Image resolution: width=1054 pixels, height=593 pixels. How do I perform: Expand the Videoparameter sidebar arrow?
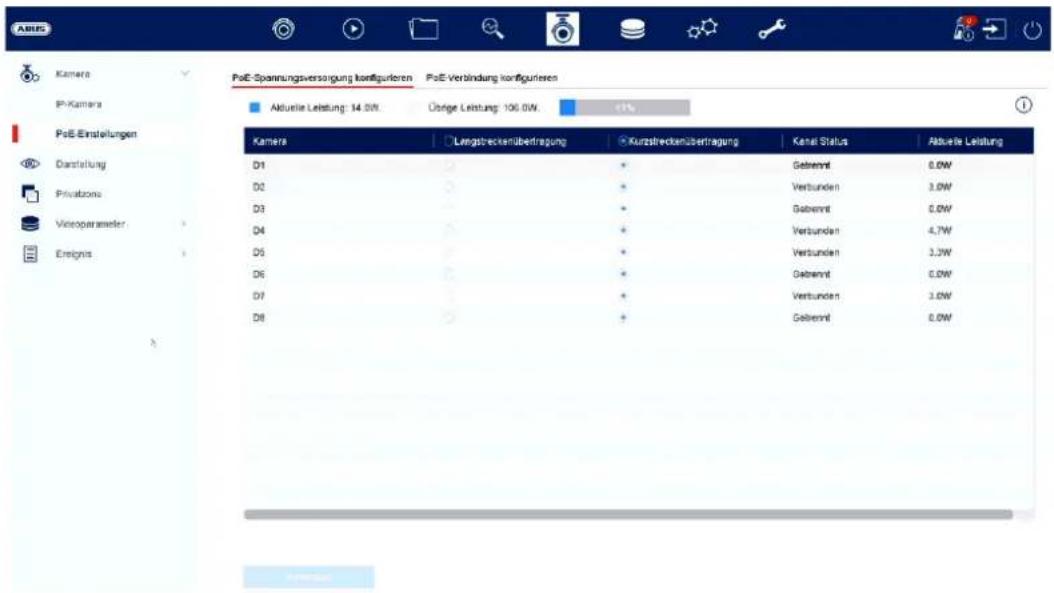(184, 224)
